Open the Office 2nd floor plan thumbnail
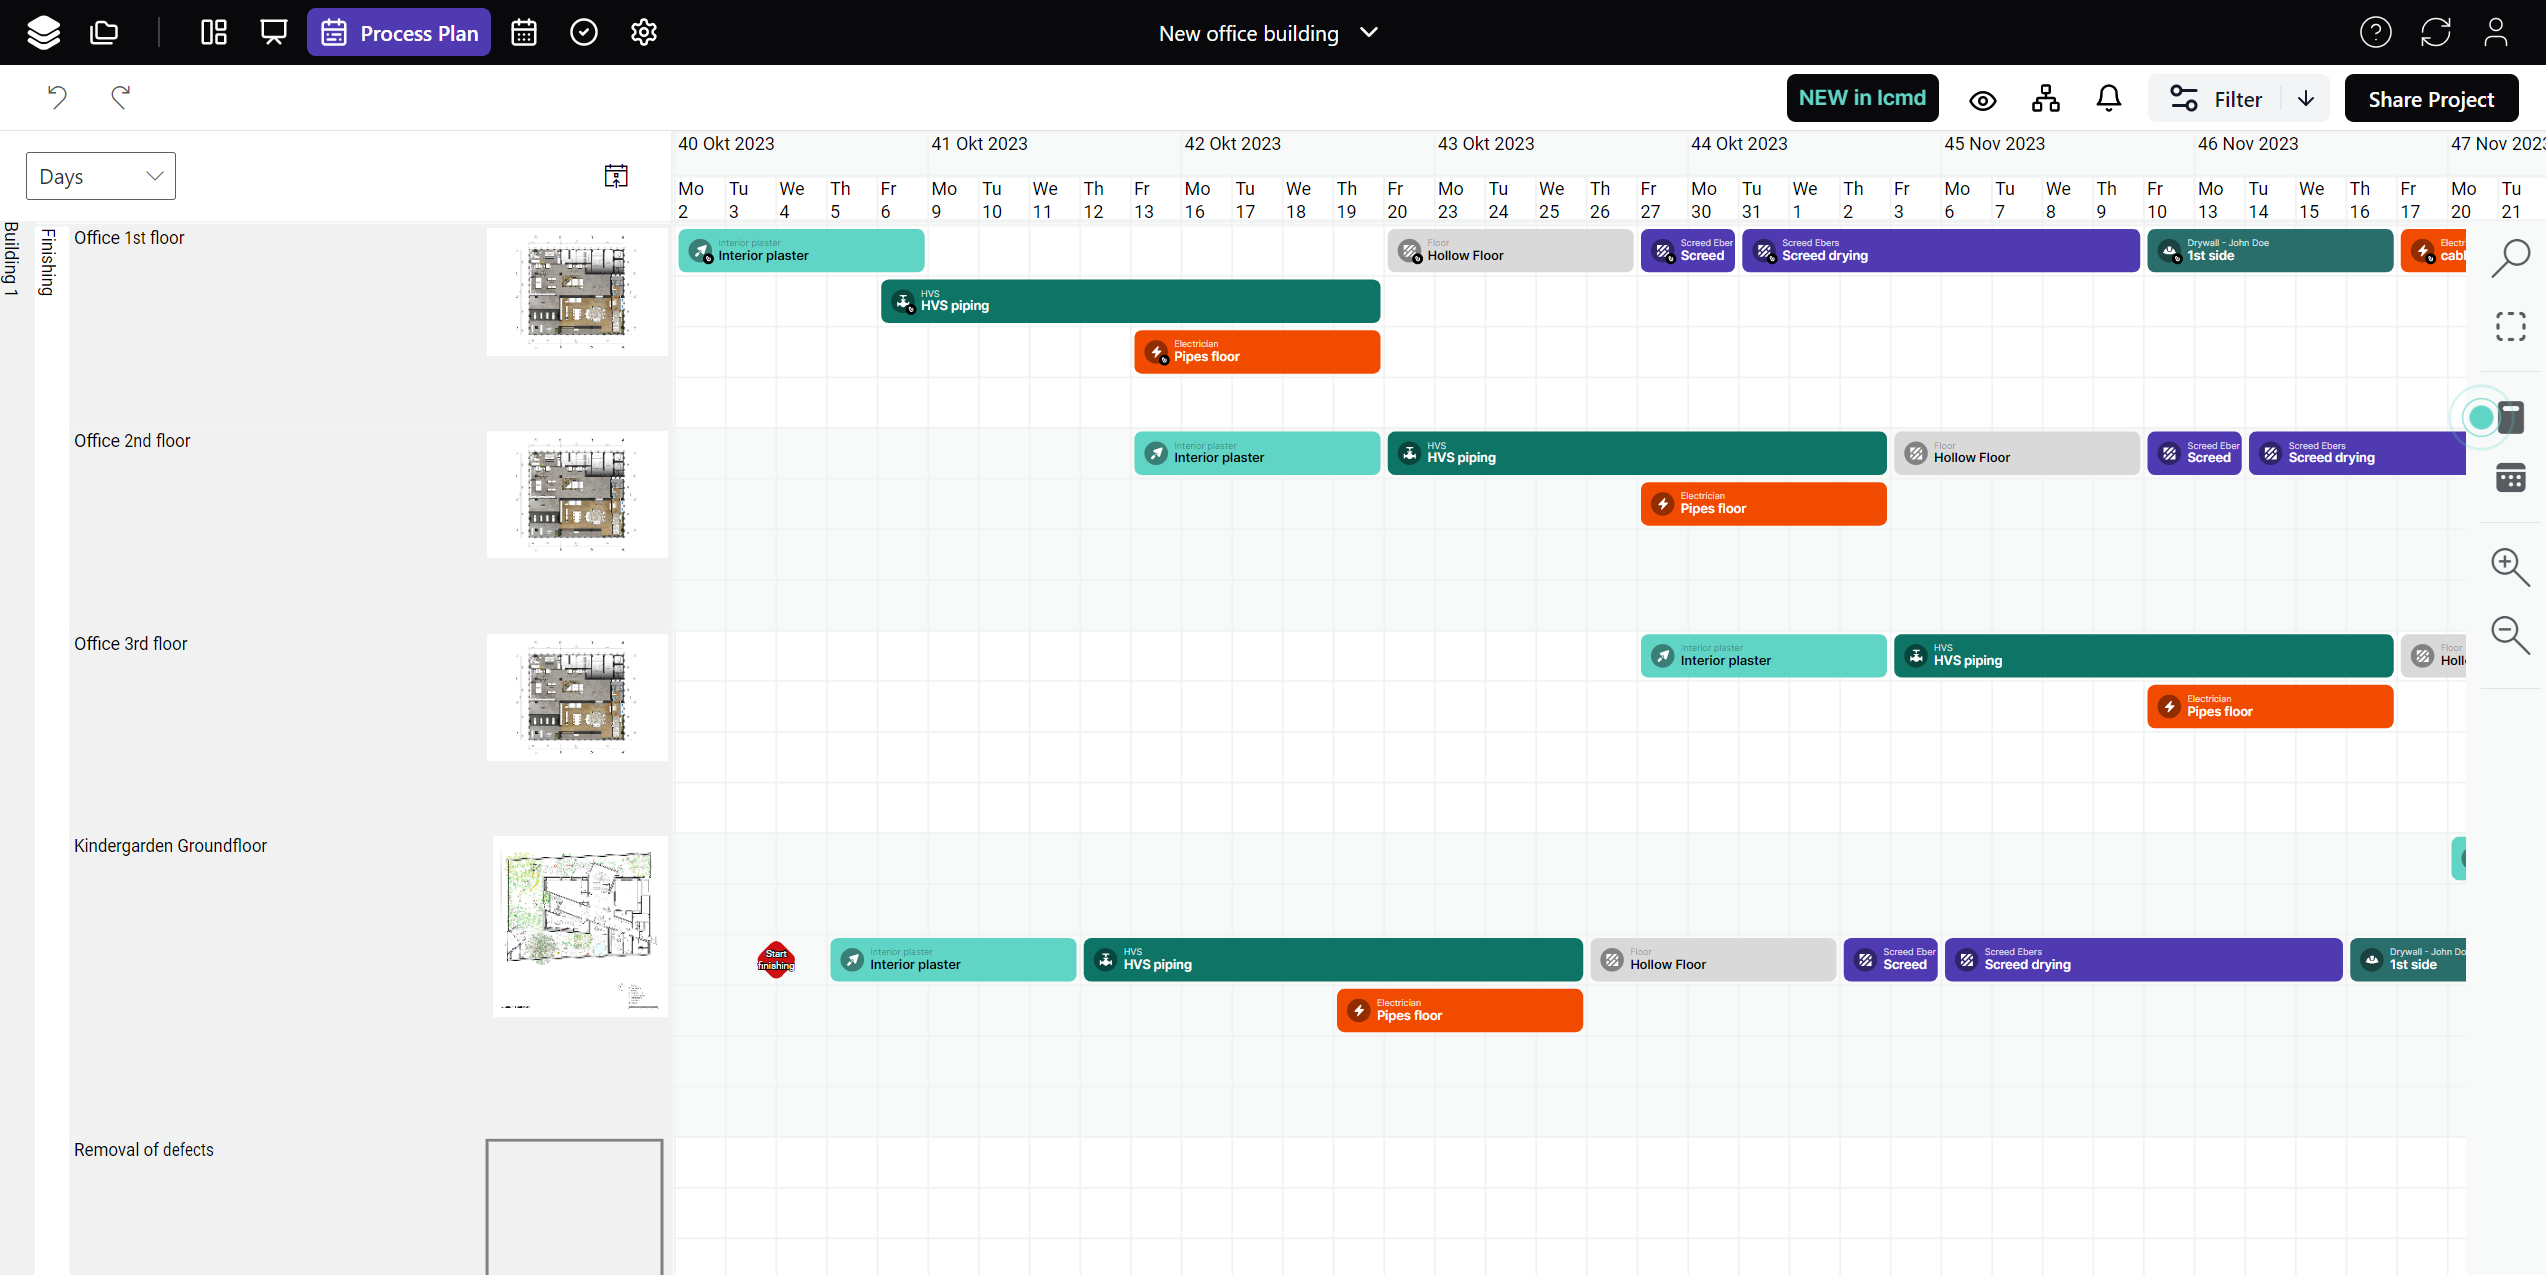The height and width of the screenshot is (1275, 2546). pyautogui.click(x=577, y=495)
